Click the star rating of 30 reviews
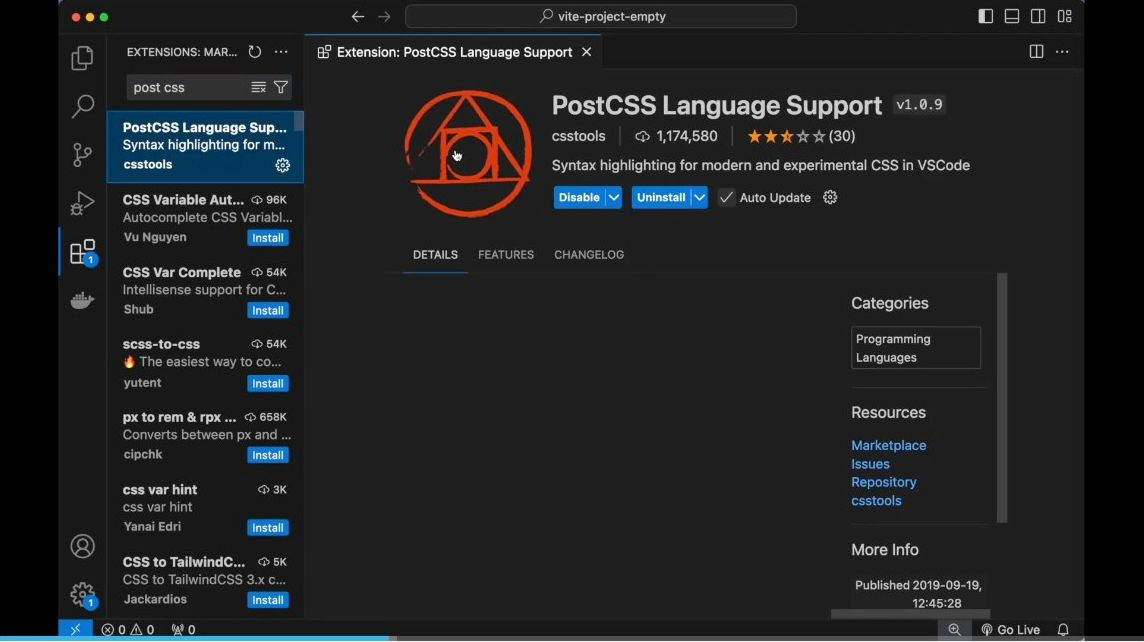This screenshot has width=1144, height=642. pyautogui.click(x=800, y=136)
